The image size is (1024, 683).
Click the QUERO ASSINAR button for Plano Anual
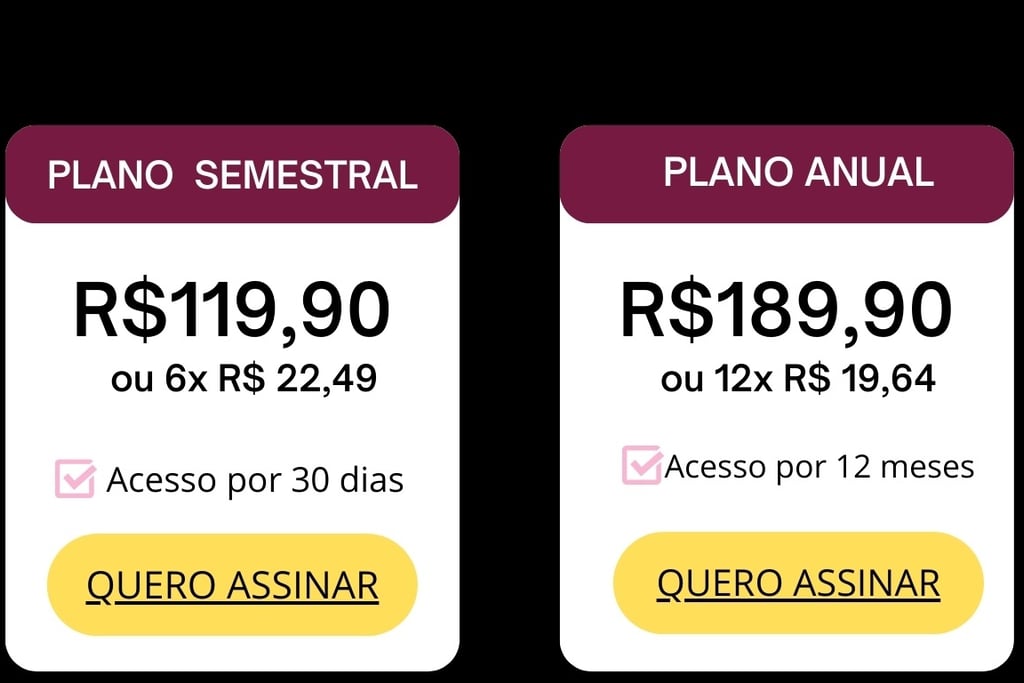(x=798, y=582)
